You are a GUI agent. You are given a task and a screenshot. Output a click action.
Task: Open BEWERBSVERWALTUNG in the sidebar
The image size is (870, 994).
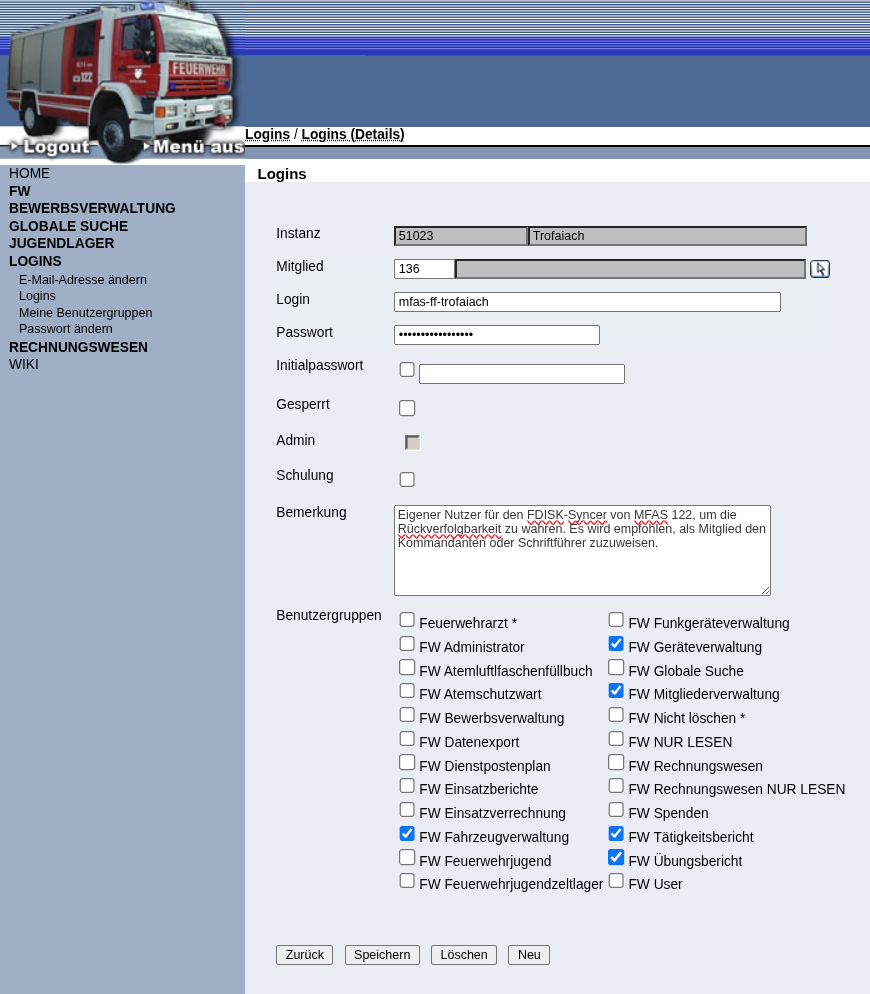coord(92,209)
